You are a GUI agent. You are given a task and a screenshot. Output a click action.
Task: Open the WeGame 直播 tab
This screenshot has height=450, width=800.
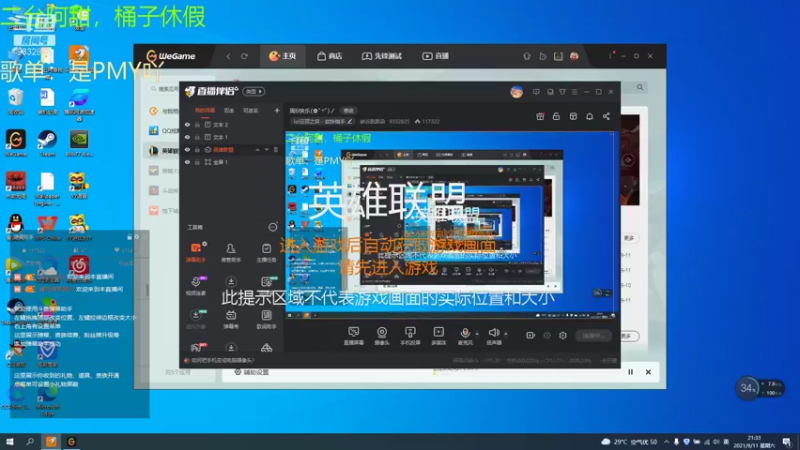436,56
